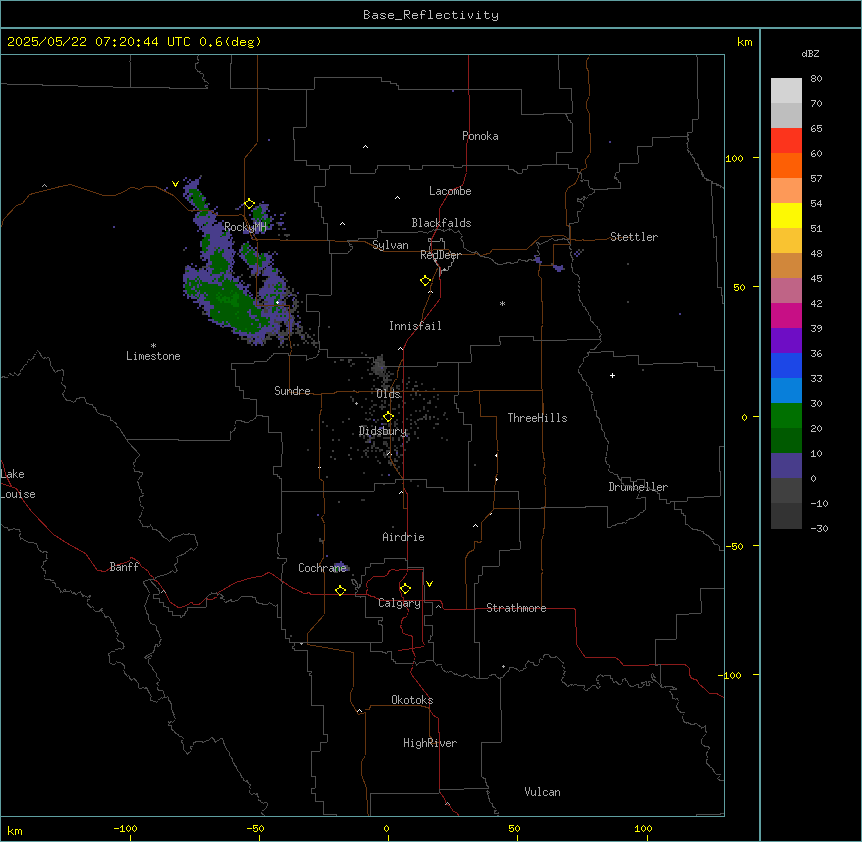Click the yellow diamond marker near RockyMH

249,204
